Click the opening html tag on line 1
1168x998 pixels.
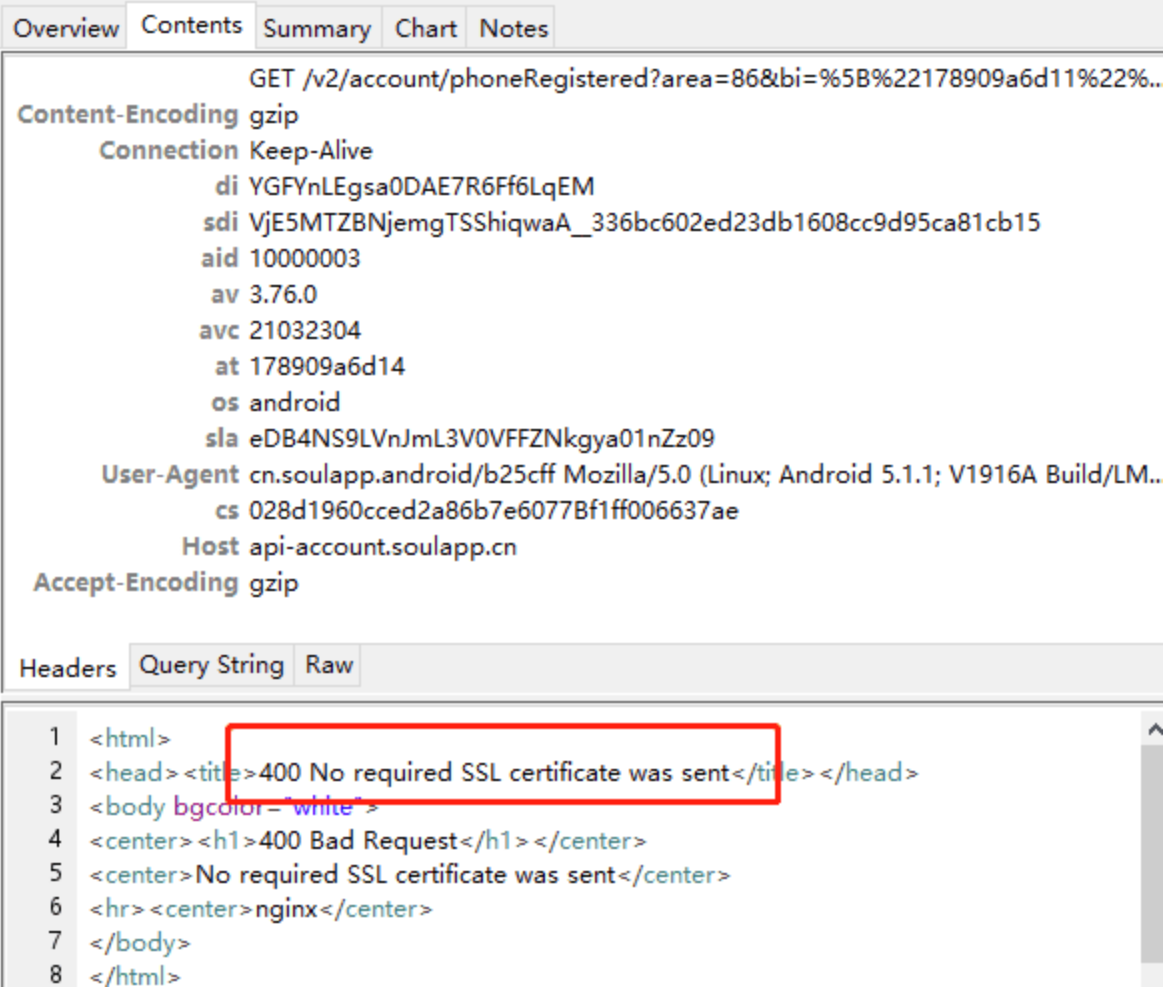(130, 739)
